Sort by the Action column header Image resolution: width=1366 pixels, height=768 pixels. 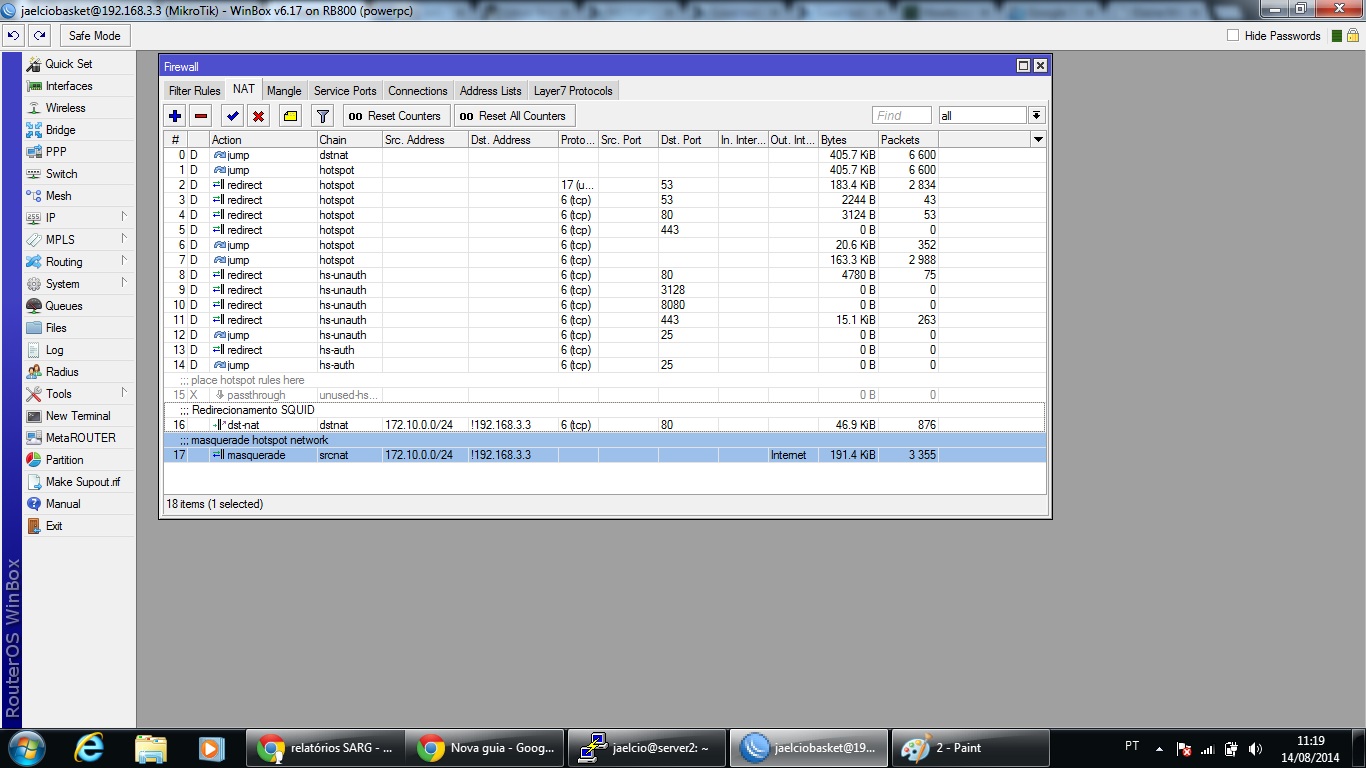263,140
